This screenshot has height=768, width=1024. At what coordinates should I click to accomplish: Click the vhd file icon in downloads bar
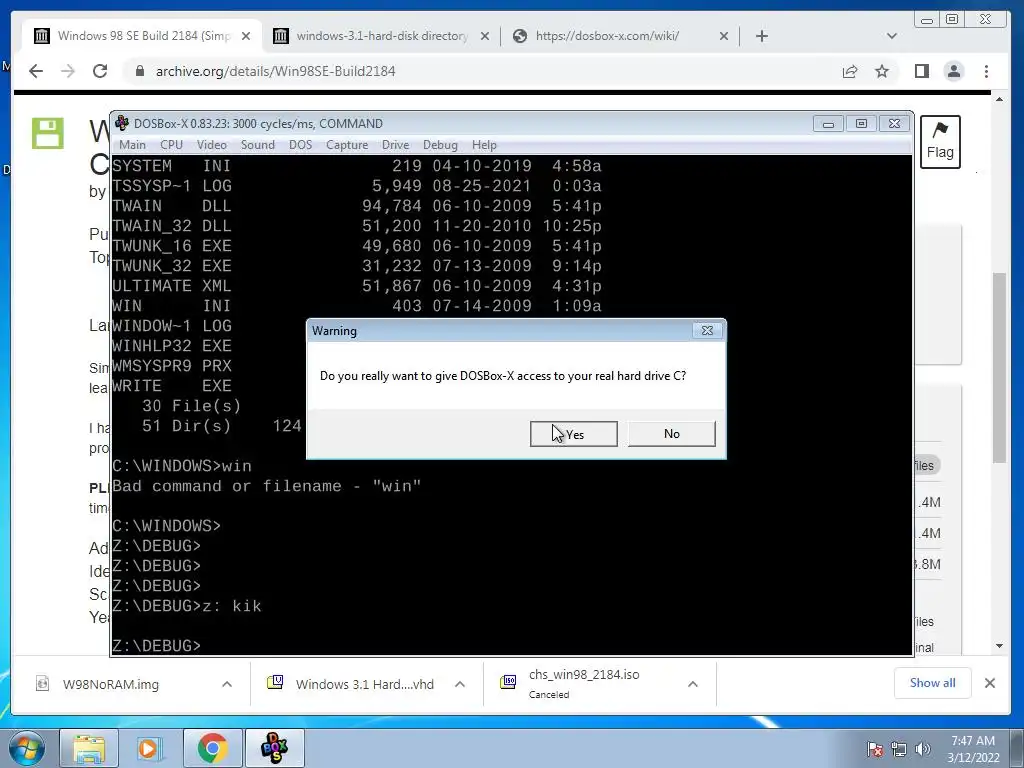click(275, 682)
